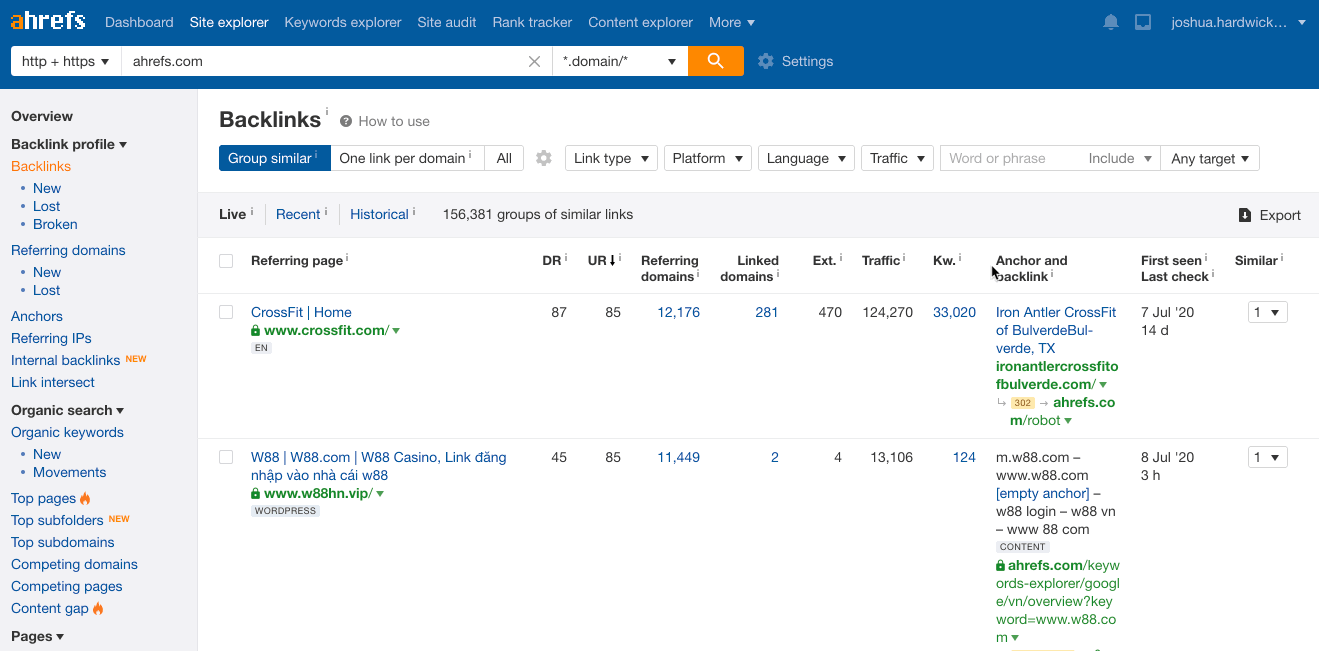1319x651 pixels.
Task: Open the Link type dropdown
Action: click(x=610, y=158)
